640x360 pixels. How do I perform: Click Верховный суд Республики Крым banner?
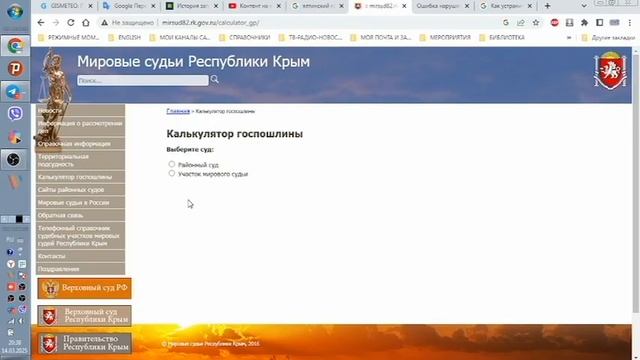(x=84, y=316)
